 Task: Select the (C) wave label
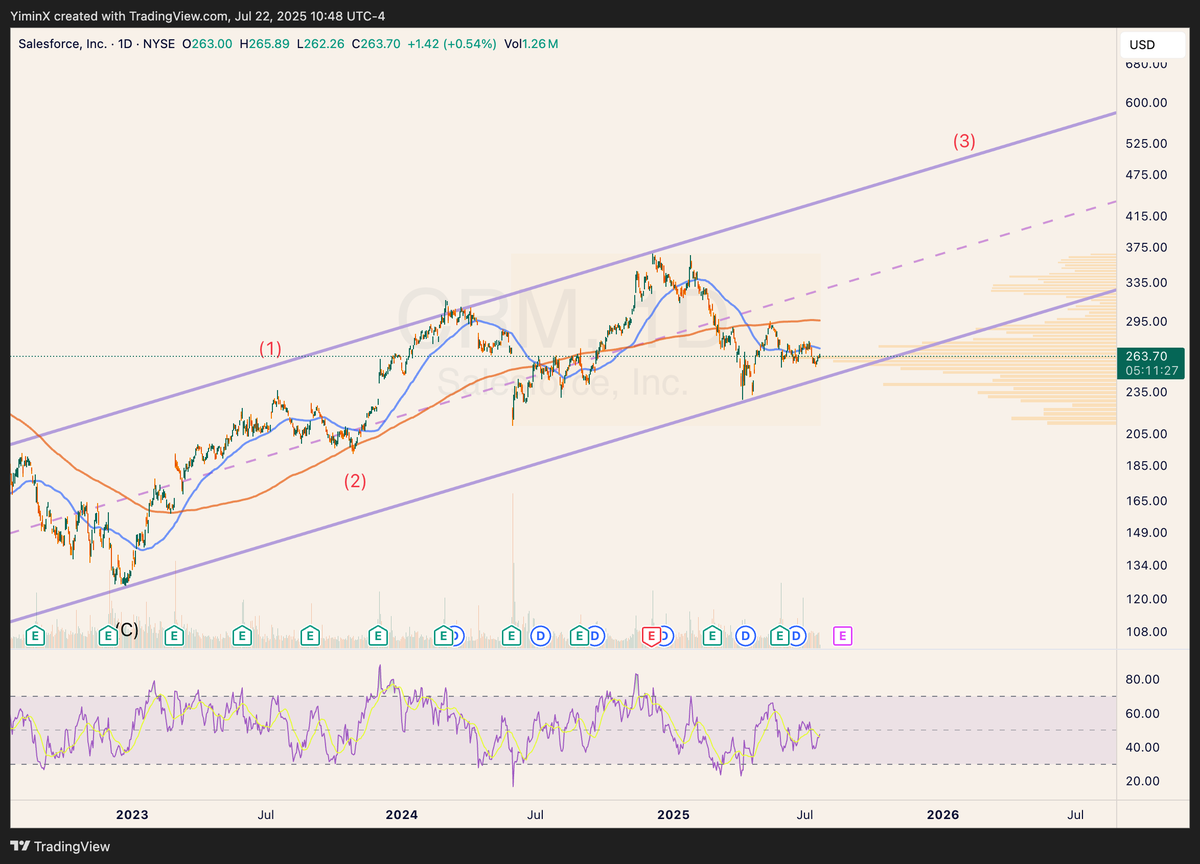click(127, 629)
